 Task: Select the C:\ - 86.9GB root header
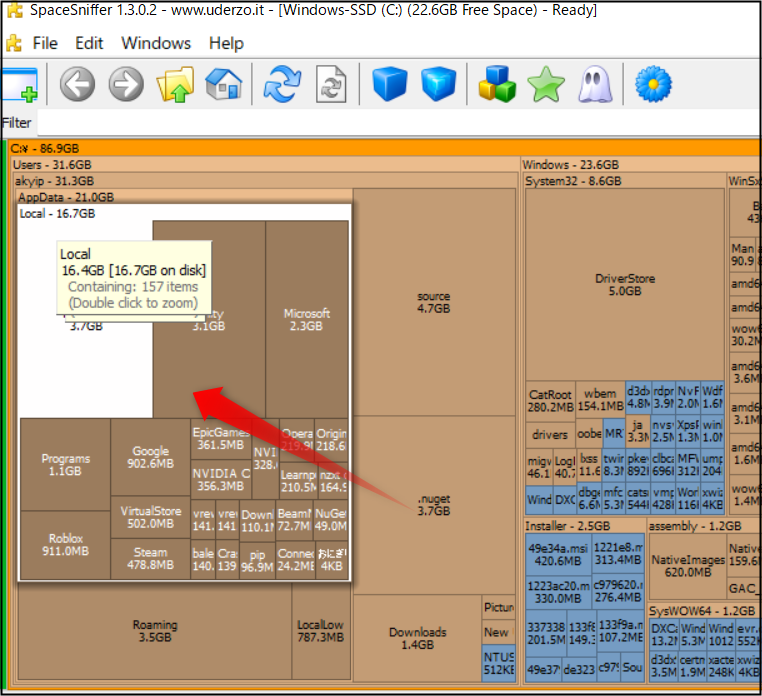point(384,148)
